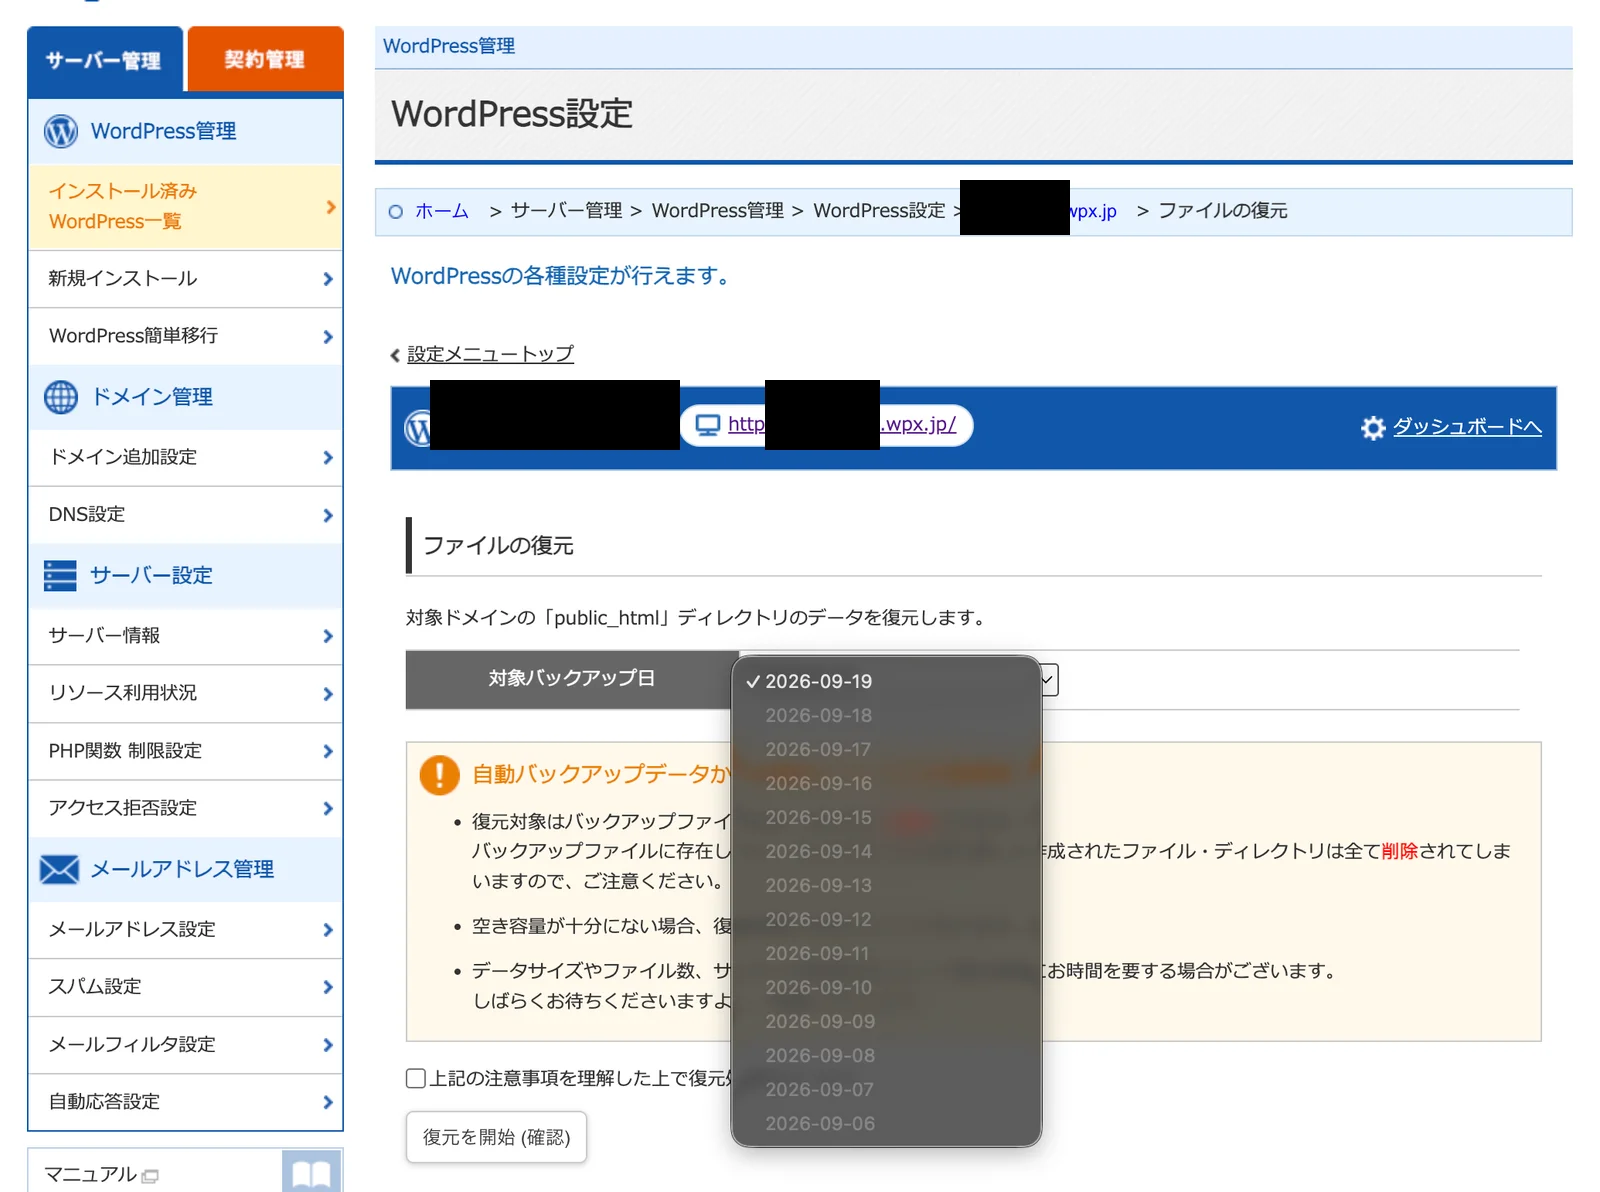Screen dimensions: 1600x1192
Task: Open 新規インストール menu item
Action: click(186, 279)
